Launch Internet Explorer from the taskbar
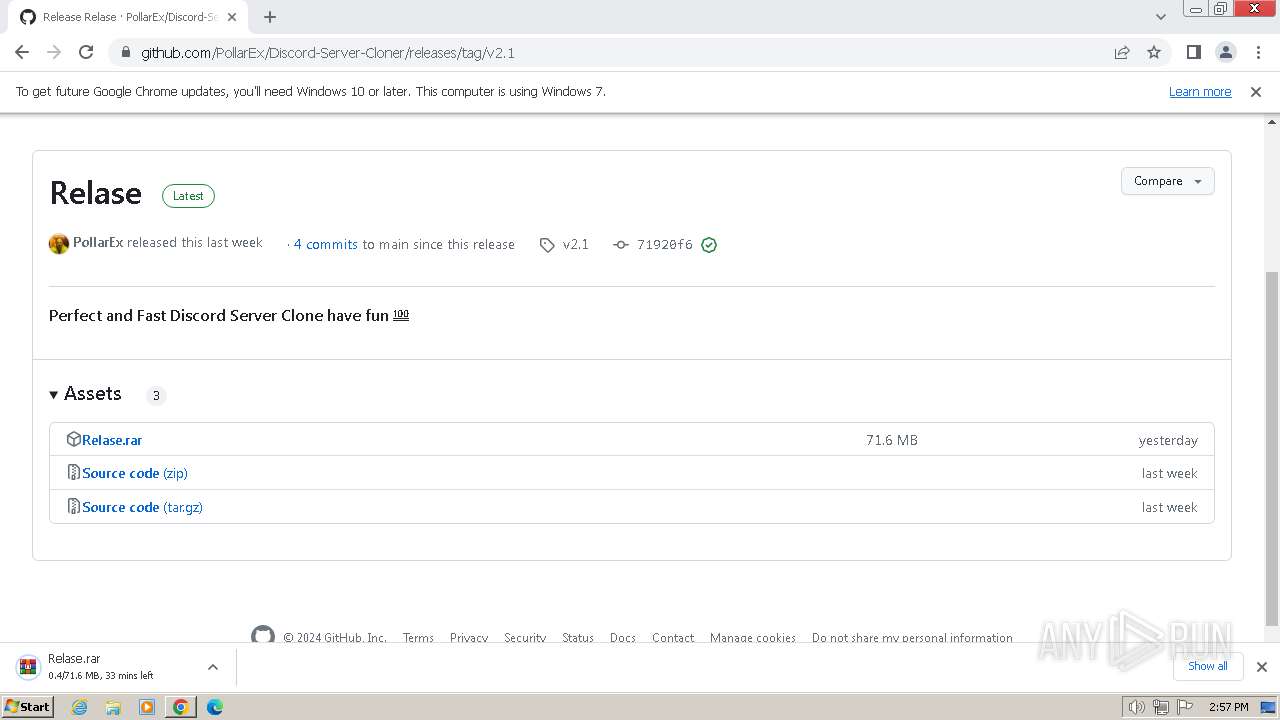 coord(79,707)
